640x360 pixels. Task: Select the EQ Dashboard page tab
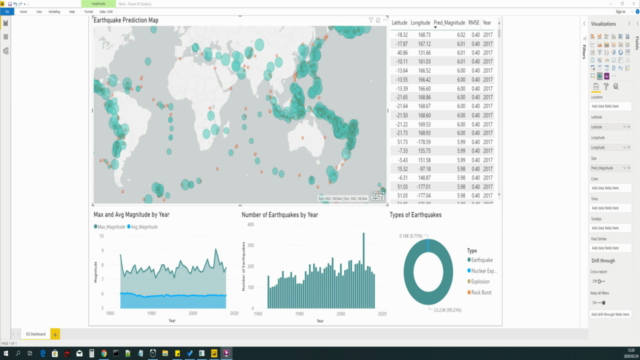(36, 334)
